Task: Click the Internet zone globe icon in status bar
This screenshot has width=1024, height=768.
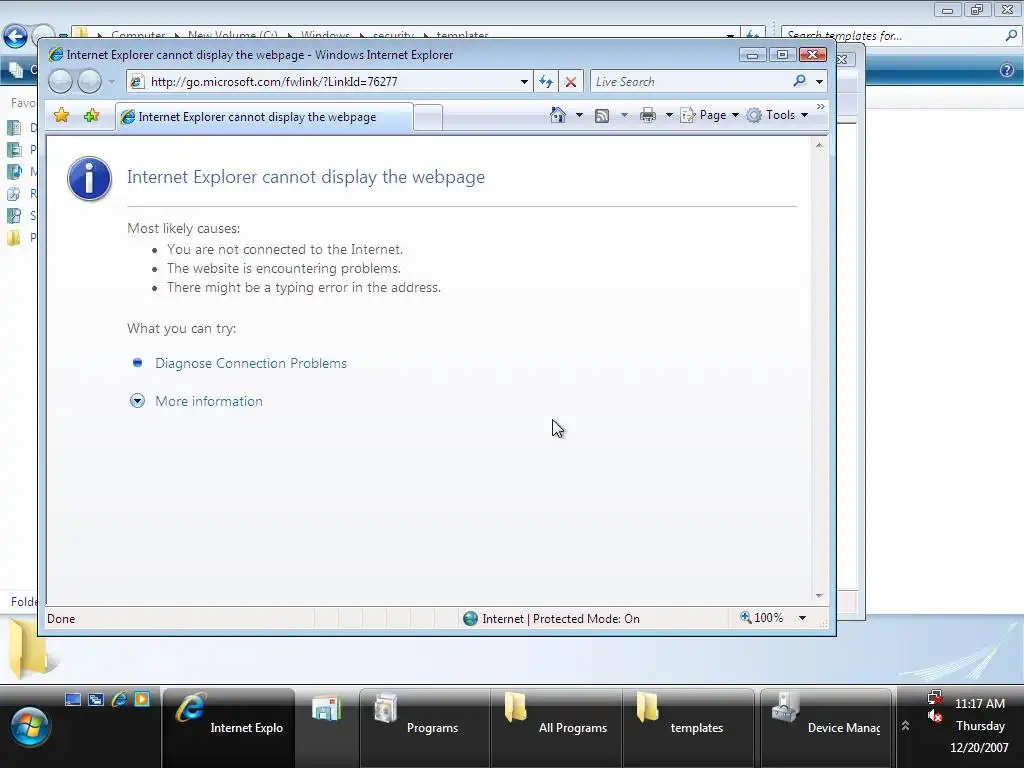Action: pos(470,618)
